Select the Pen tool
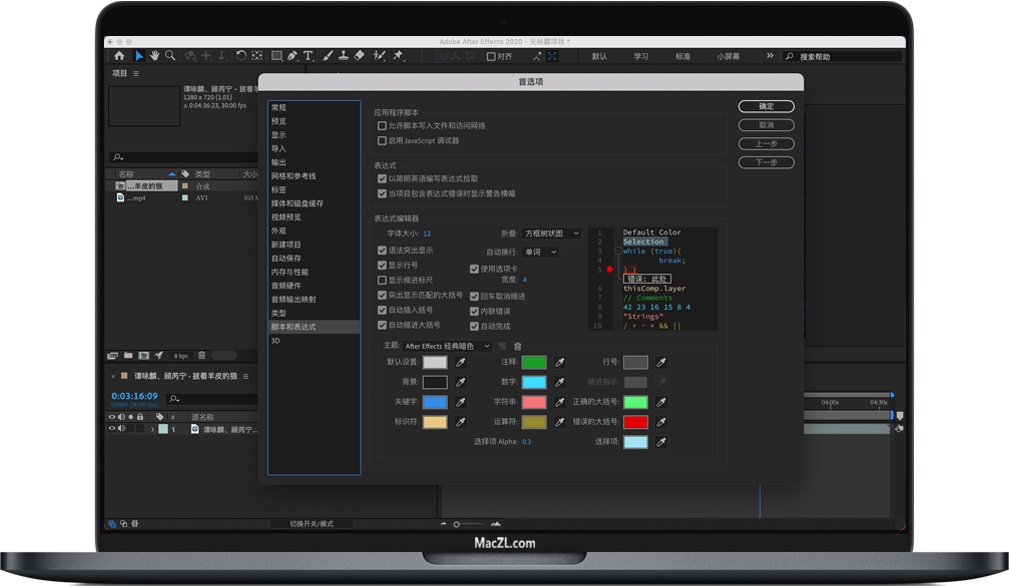 coord(291,57)
